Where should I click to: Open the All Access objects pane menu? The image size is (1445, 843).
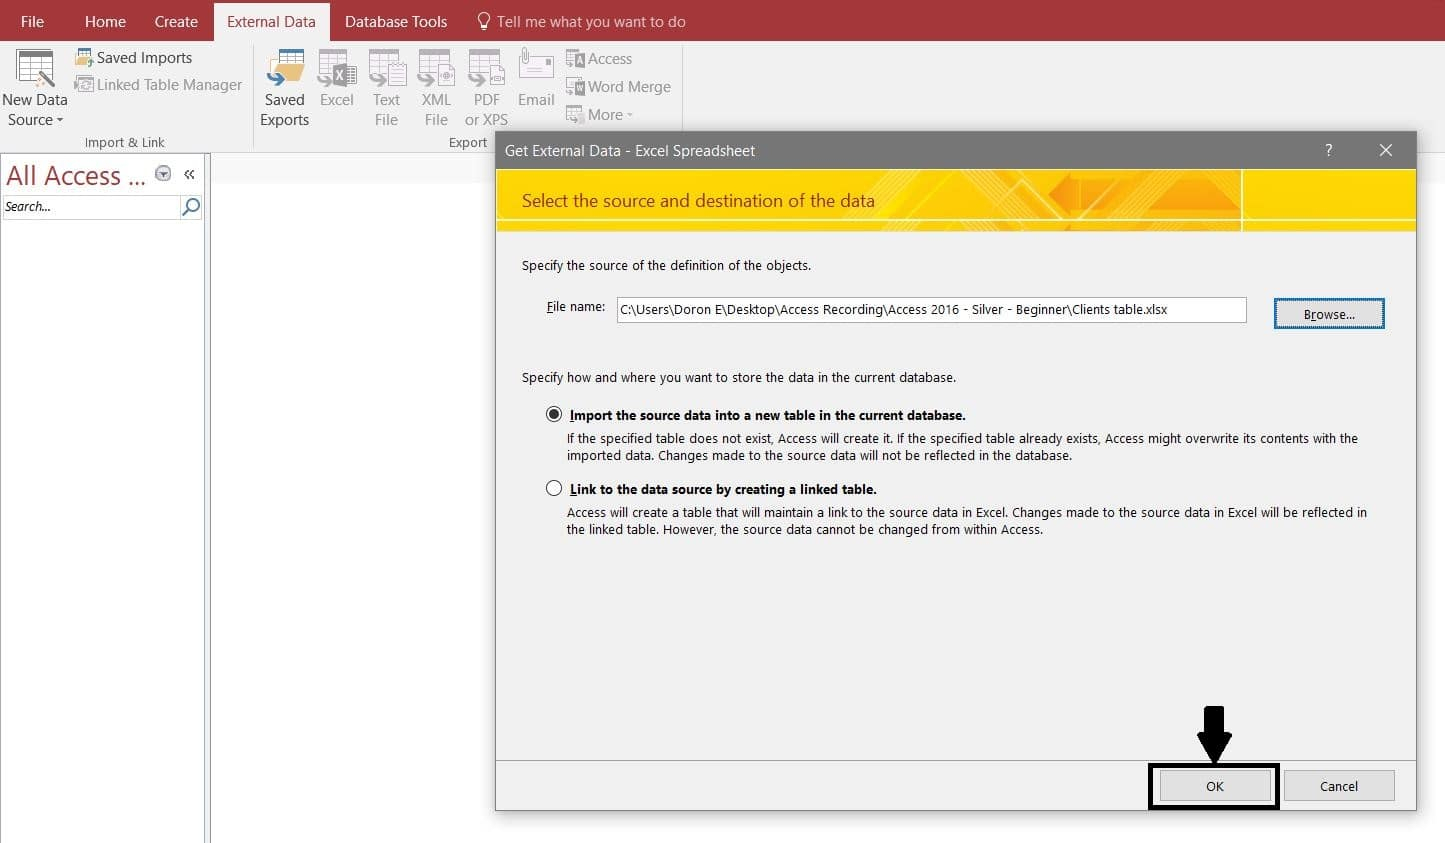(x=163, y=174)
